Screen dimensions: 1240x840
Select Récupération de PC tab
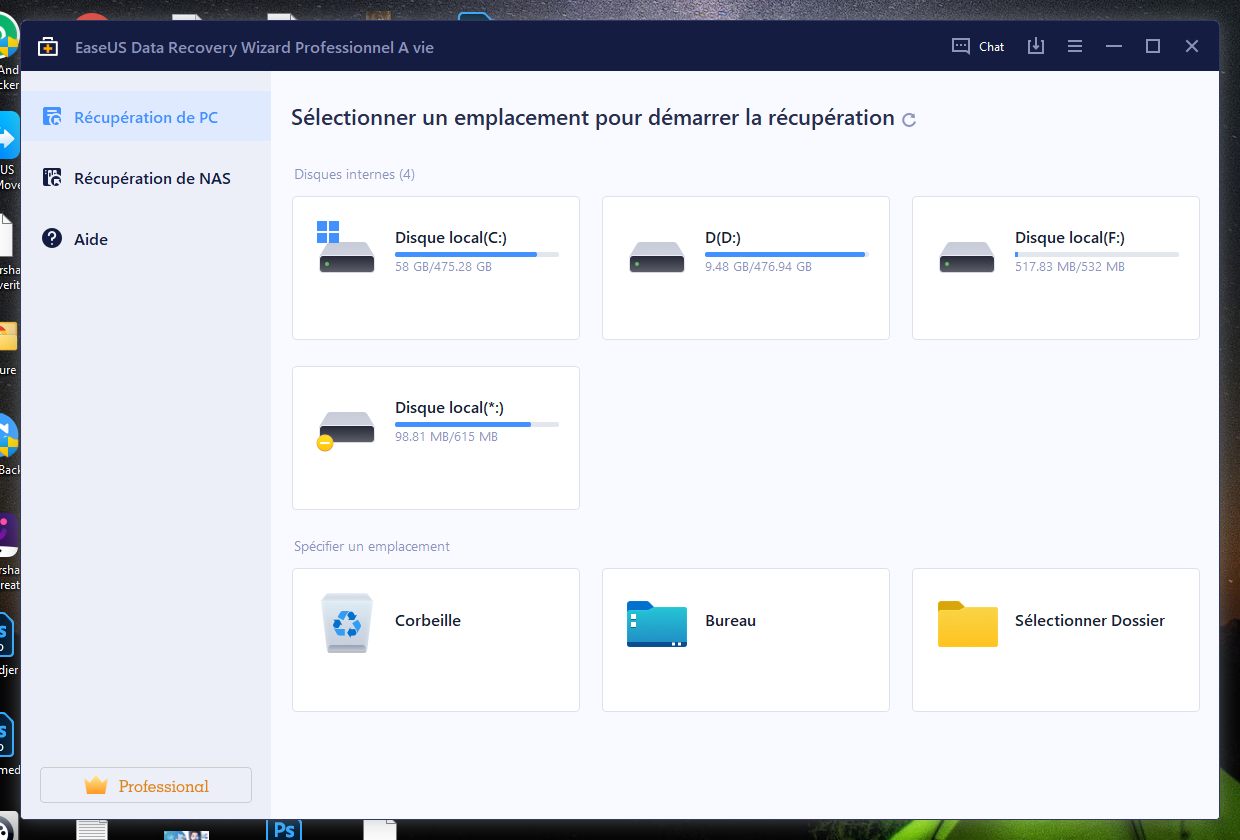146,117
